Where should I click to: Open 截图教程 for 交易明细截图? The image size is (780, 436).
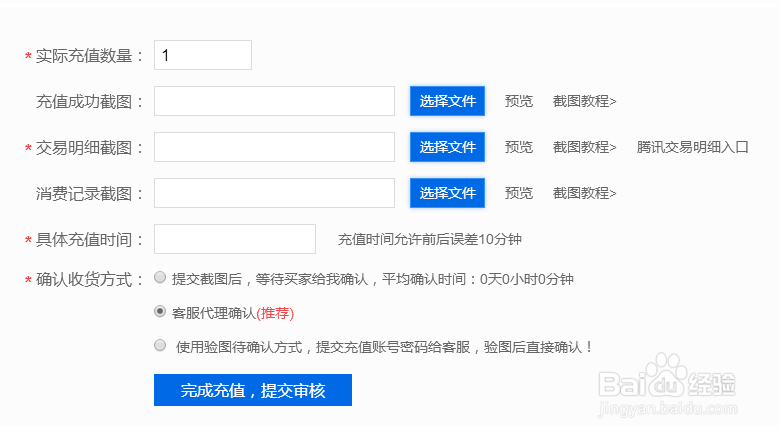(x=585, y=147)
